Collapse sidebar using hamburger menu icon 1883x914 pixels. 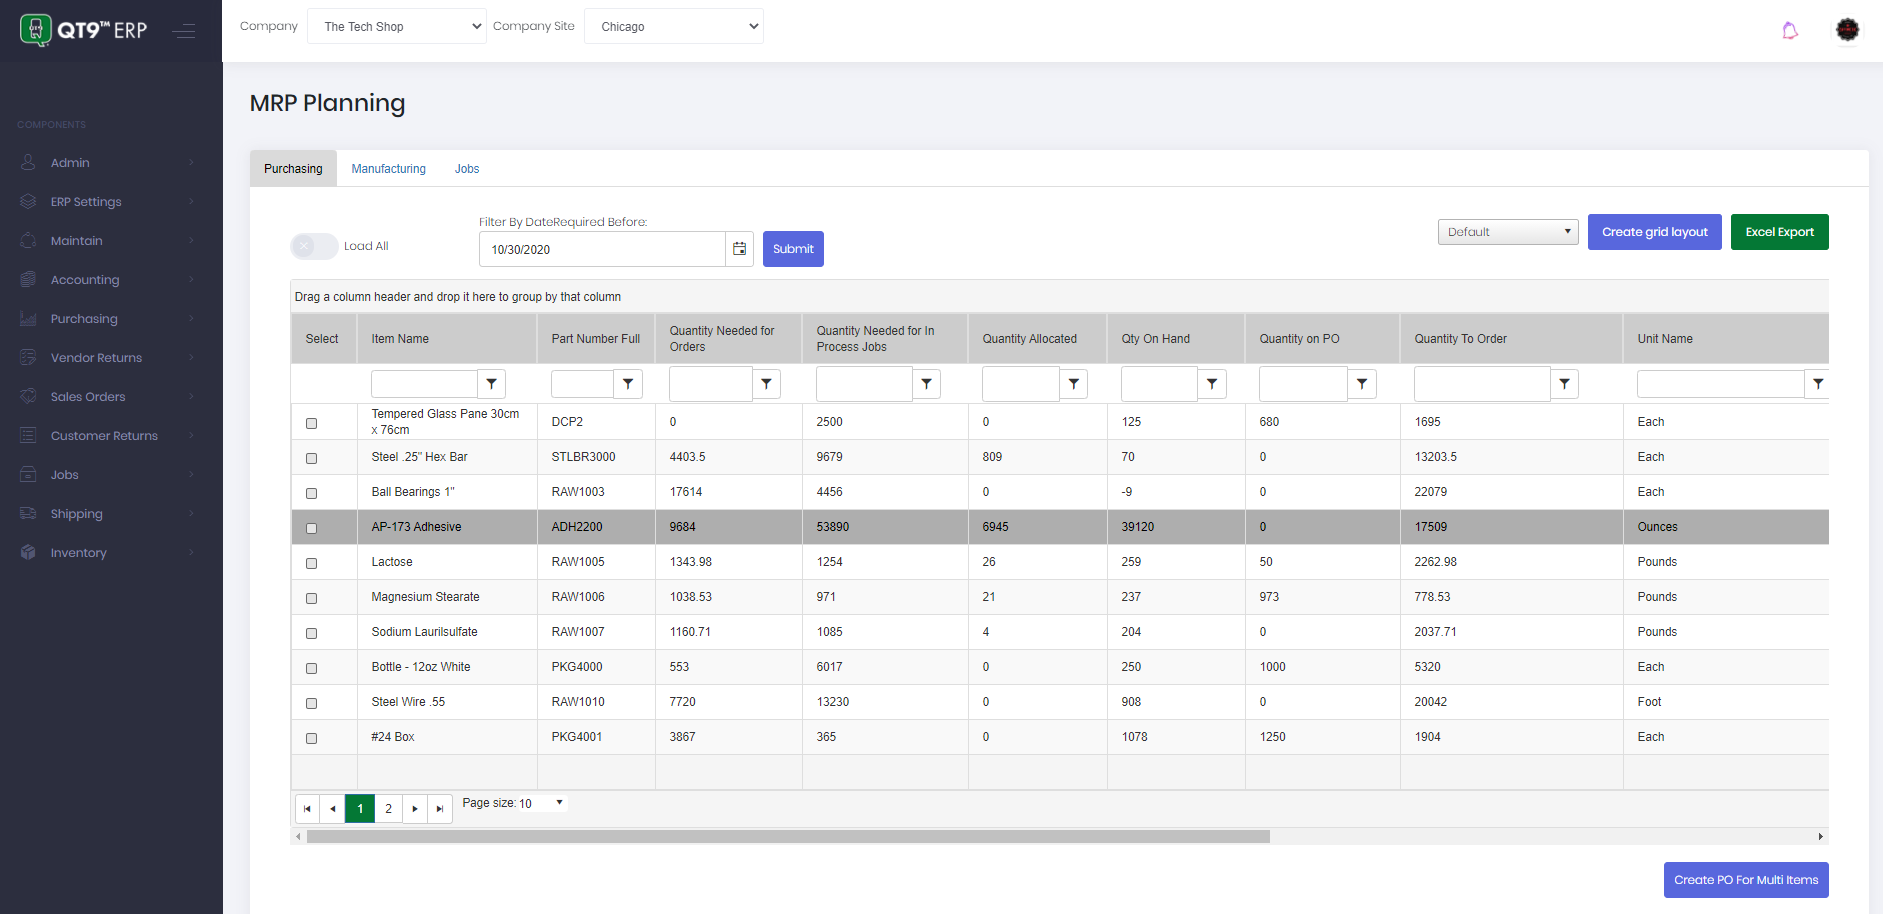pyautogui.click(x=183, y=31)
